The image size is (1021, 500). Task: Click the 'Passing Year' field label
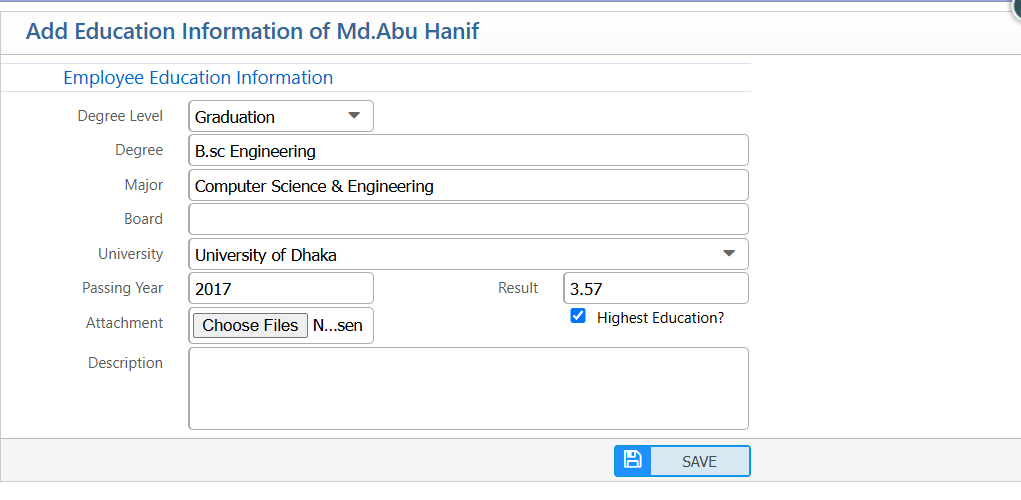(122, 288)
